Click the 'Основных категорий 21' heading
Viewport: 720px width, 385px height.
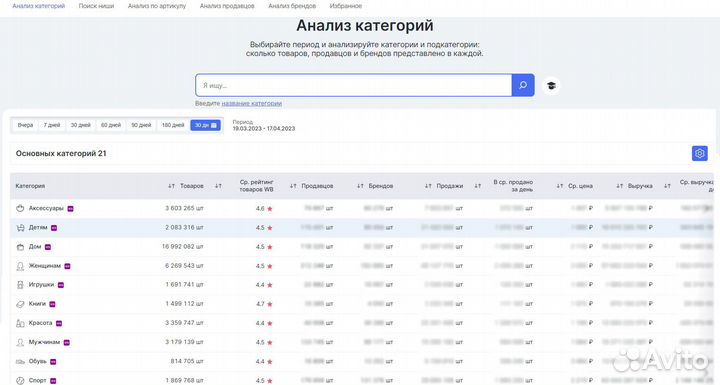pyautogui.click(x=61, y=153)
